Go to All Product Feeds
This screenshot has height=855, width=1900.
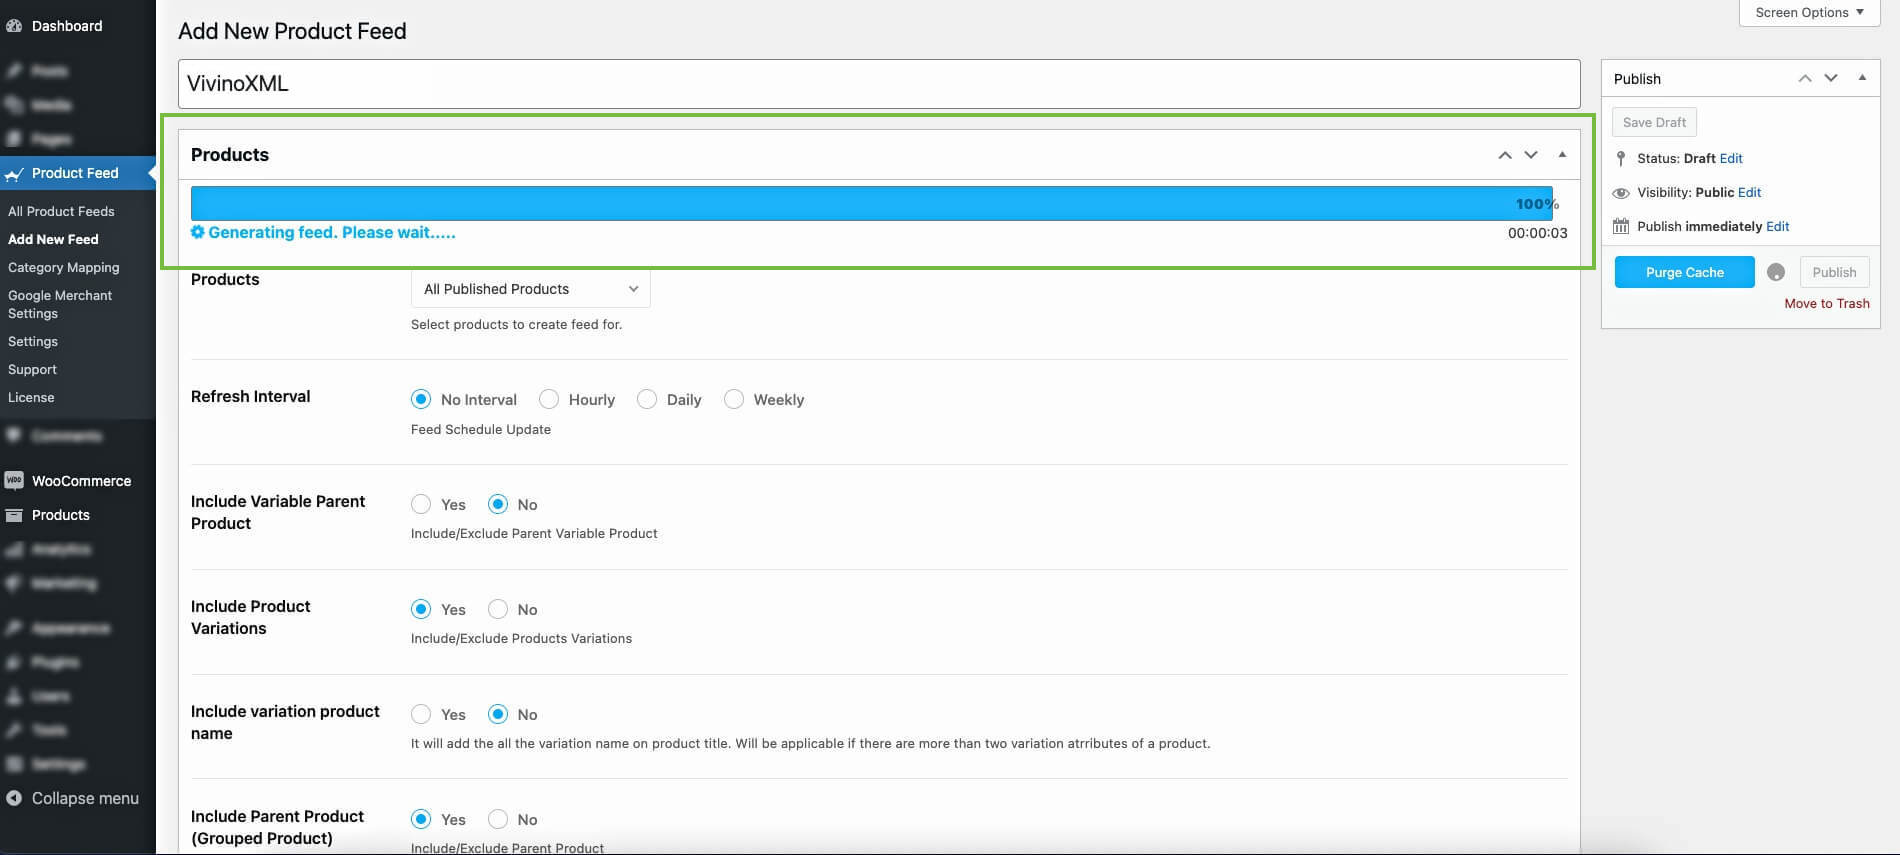tap(61, 211)
